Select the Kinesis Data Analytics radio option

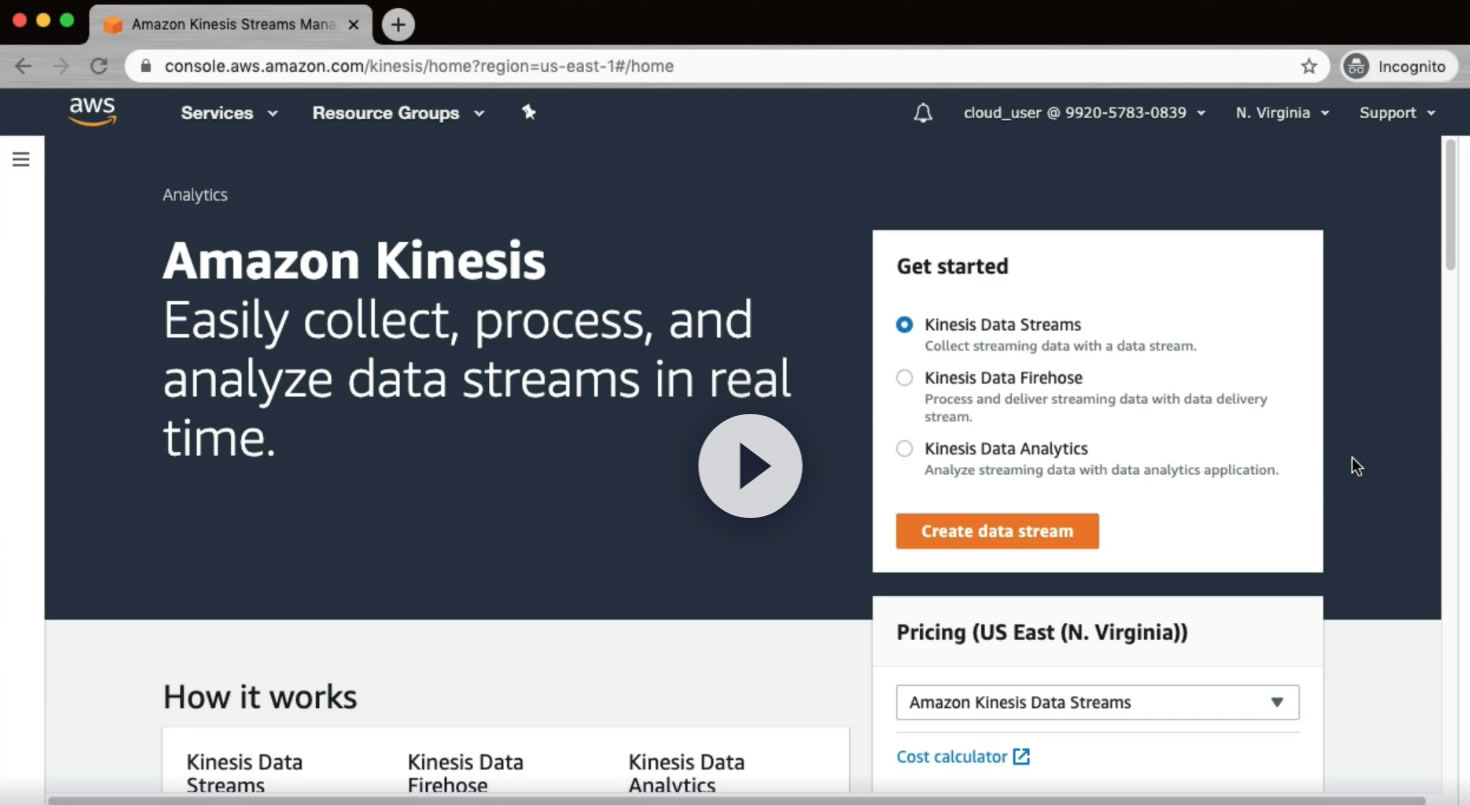tap(905, 449)
